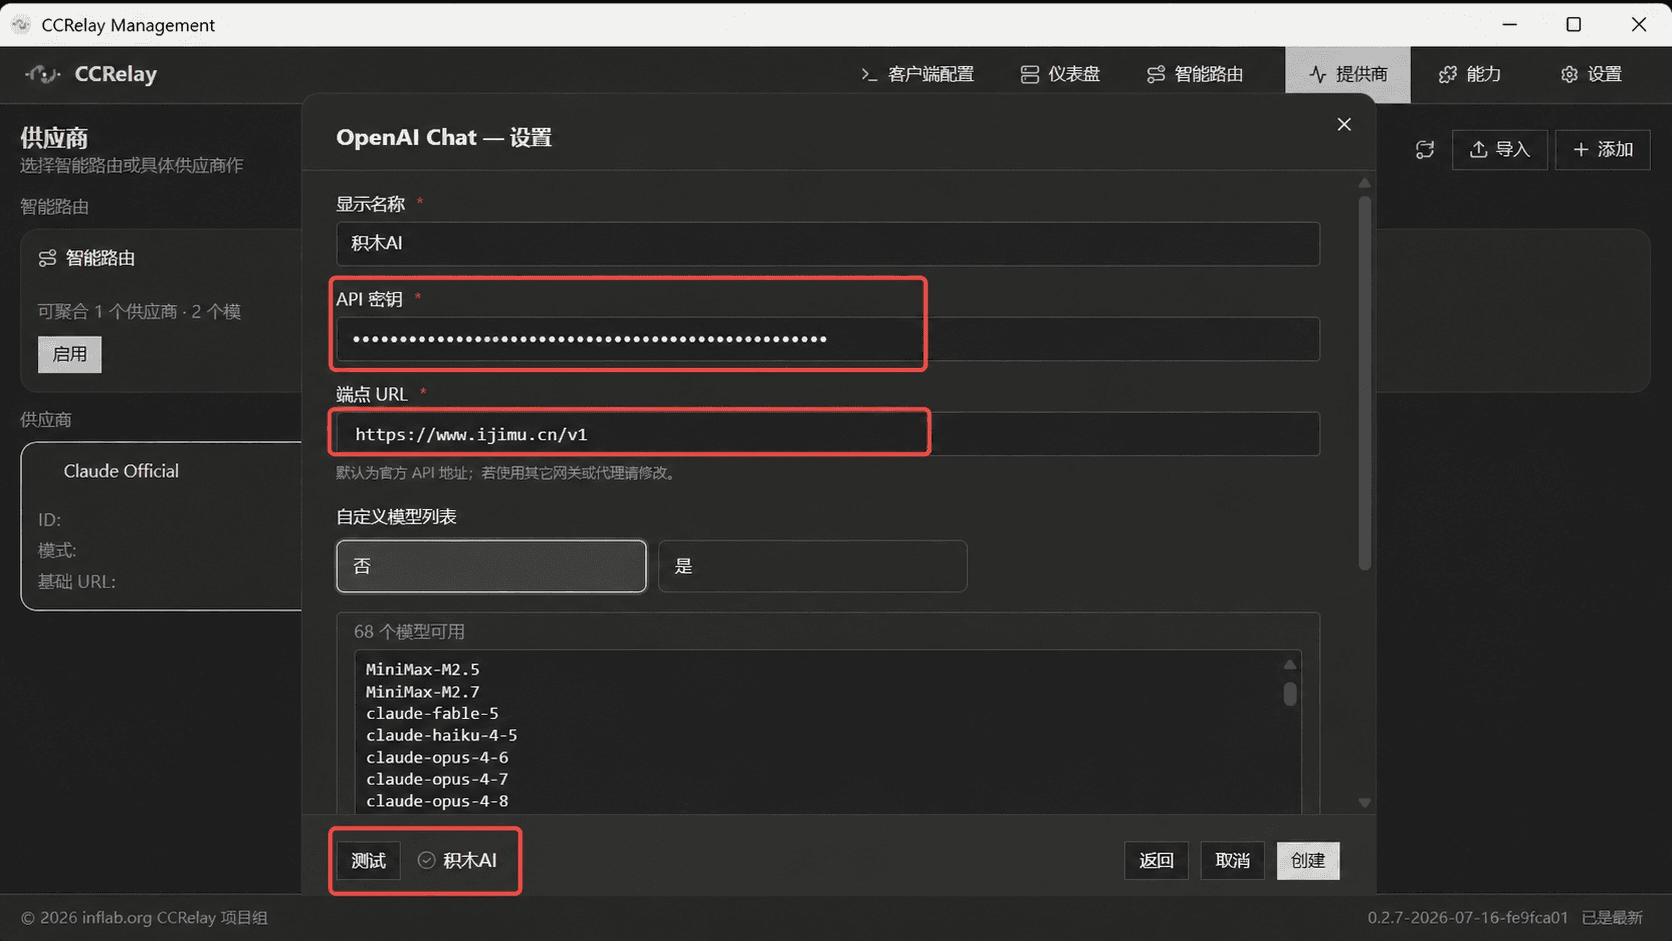Click the API 密钥 password field
This screenshot has width=1672, height=941.
[x=828, y=339]
